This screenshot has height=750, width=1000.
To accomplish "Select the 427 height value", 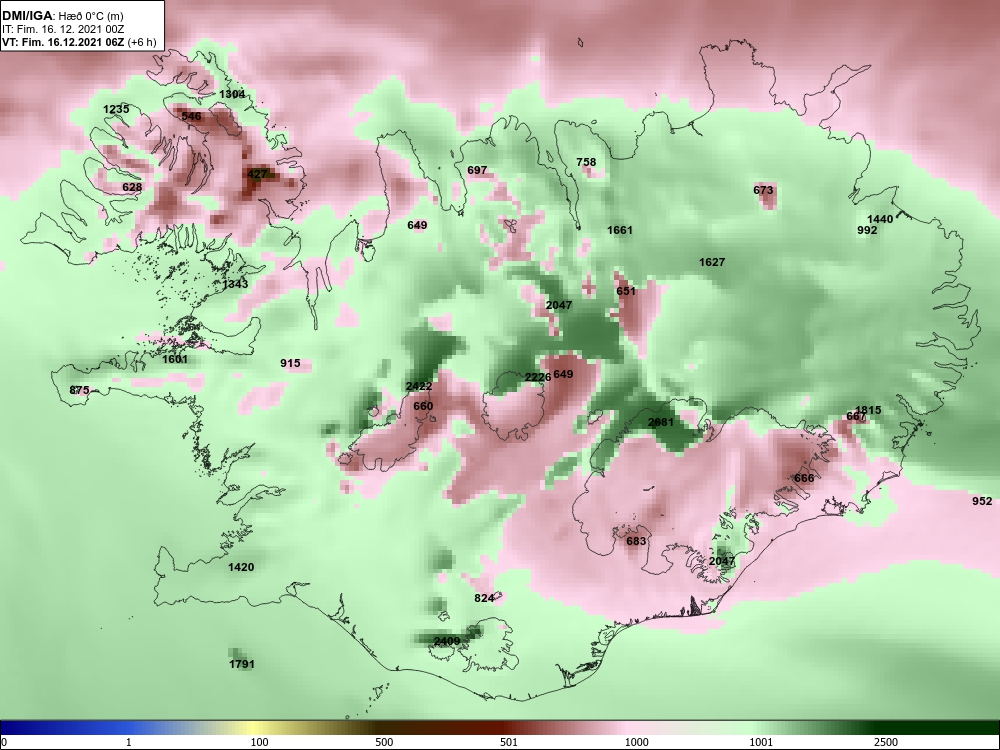I will pos(258,174).
